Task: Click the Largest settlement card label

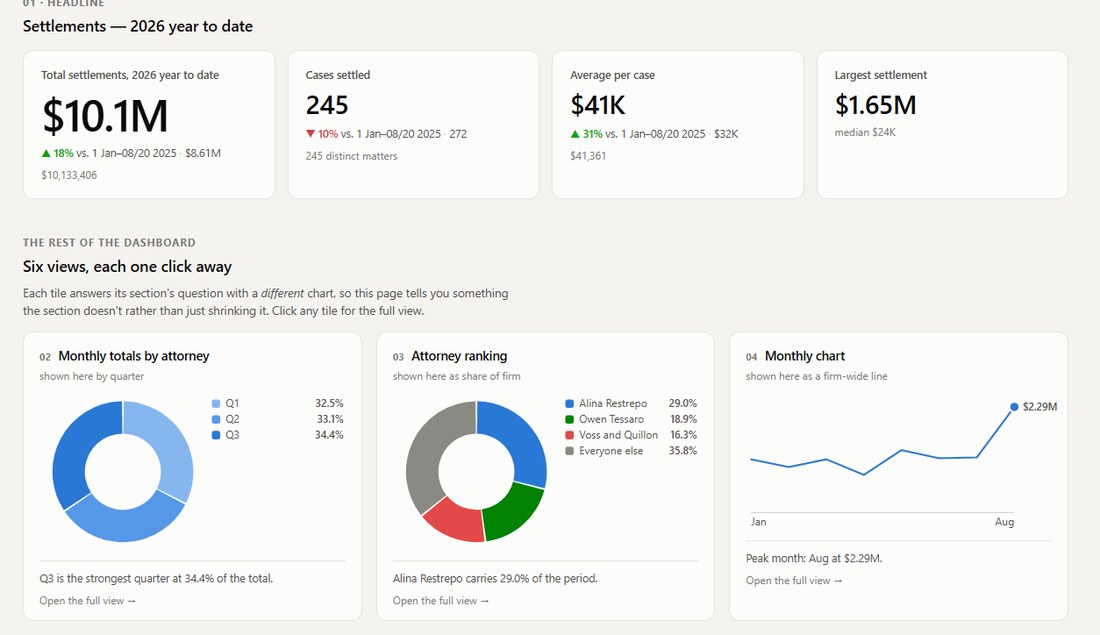Action: pyautogui.click(x=880, y=75)
